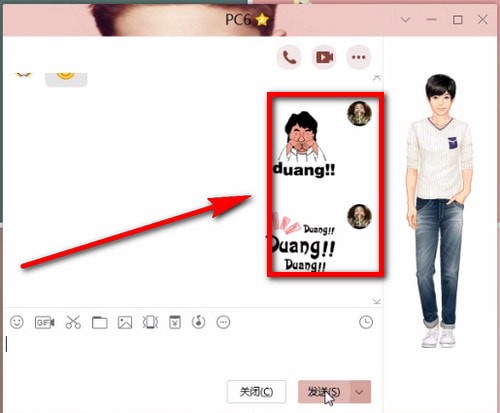This screenshot has width=500, height=413.
Task: Click the 发送(S) send button
Action: 324,392
